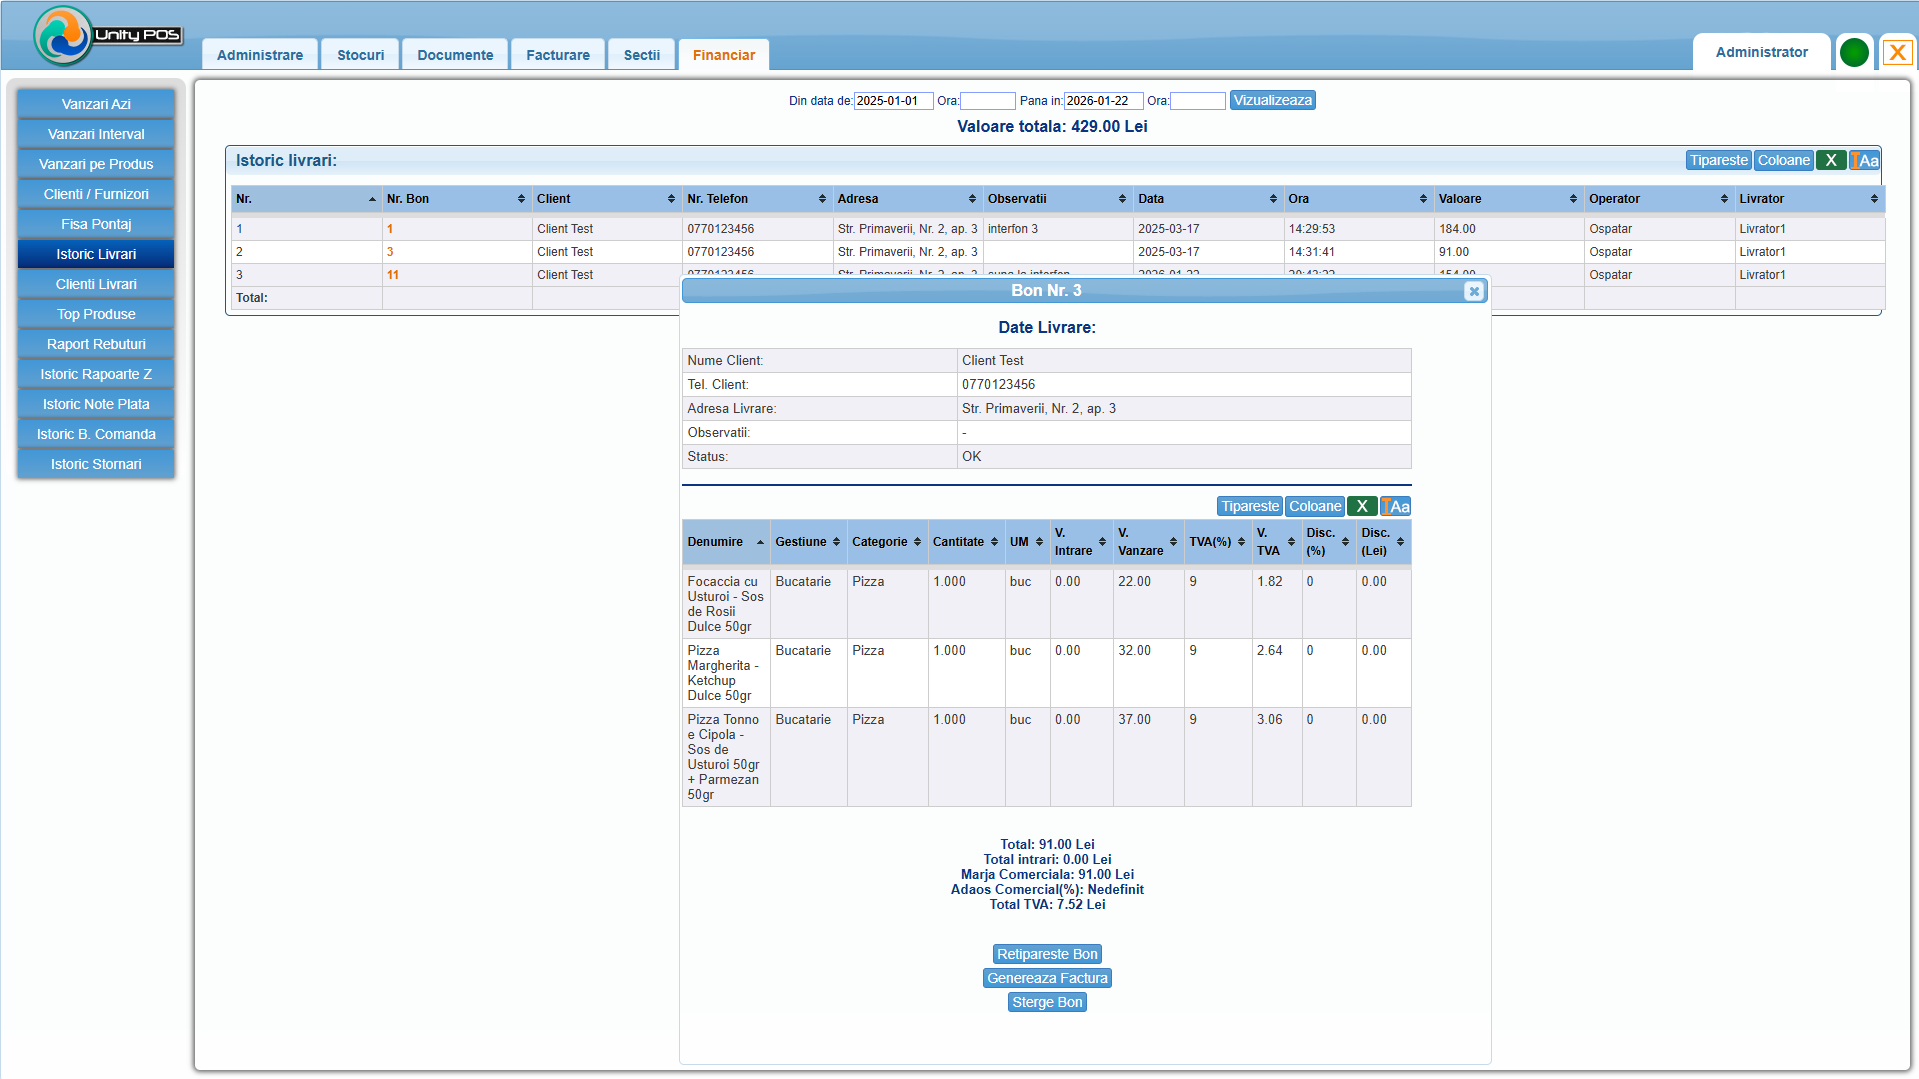Click the orange X exit icon at top right
The image size is (1919, 1079).
[1897, 52]
